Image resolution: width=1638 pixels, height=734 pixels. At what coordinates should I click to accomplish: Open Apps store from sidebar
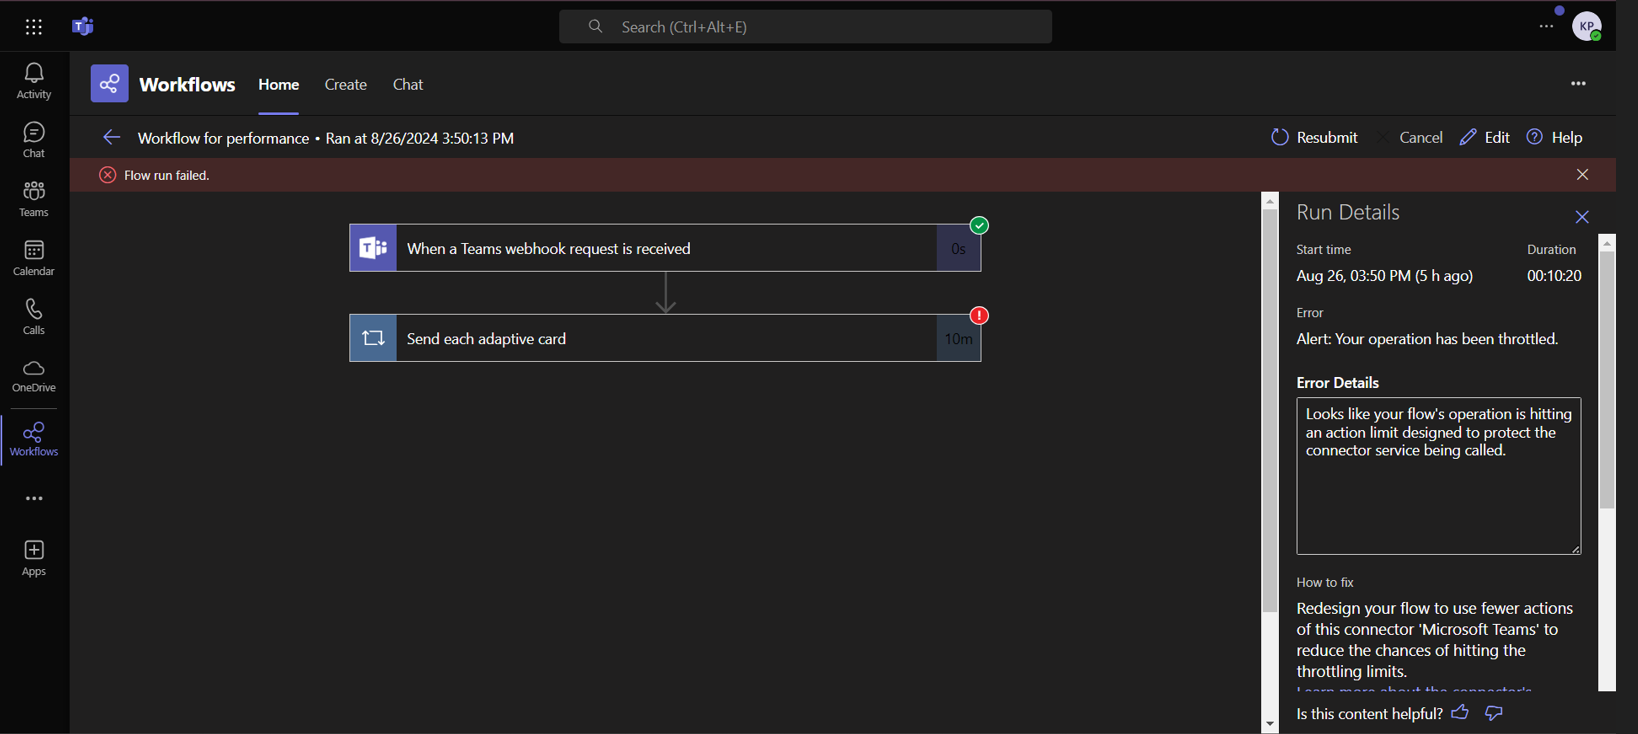(x=34, y=558)
